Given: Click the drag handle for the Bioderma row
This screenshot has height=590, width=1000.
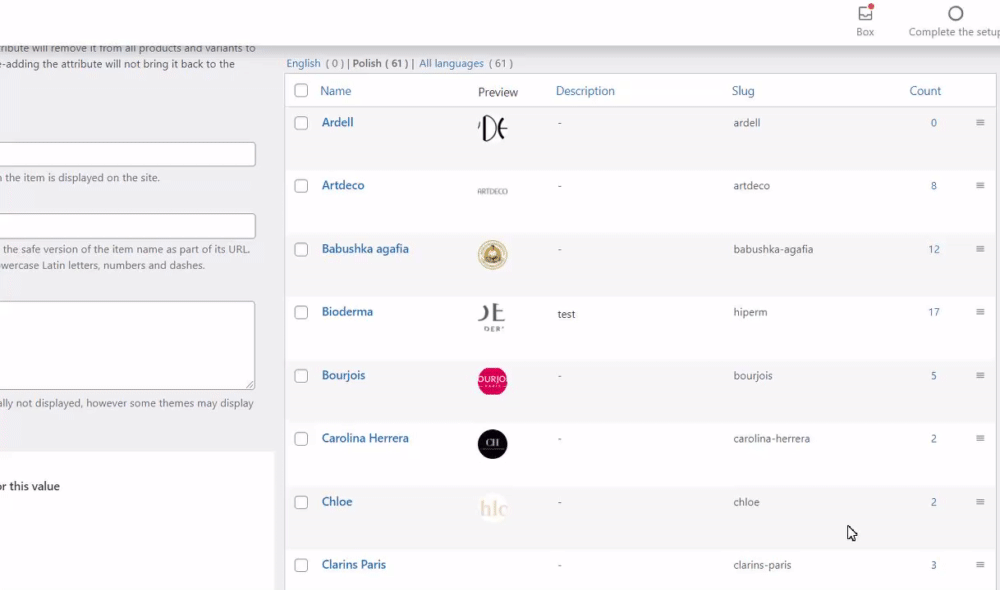Looking at the screenshot, I should coord(980,312).
